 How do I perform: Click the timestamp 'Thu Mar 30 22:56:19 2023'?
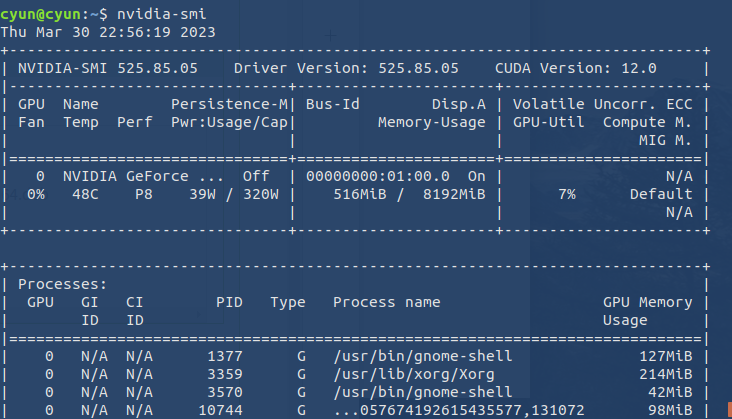pyautogui.click(x=108, y=32)
